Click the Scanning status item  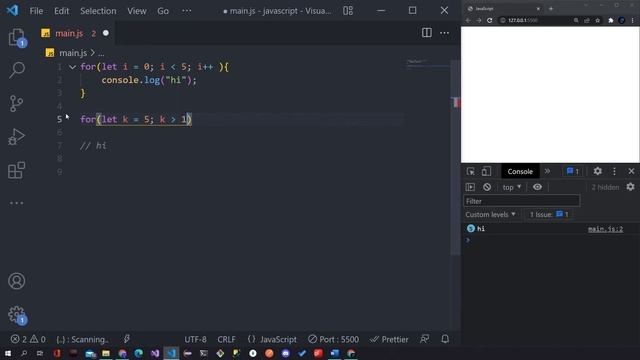pos(82,339)
